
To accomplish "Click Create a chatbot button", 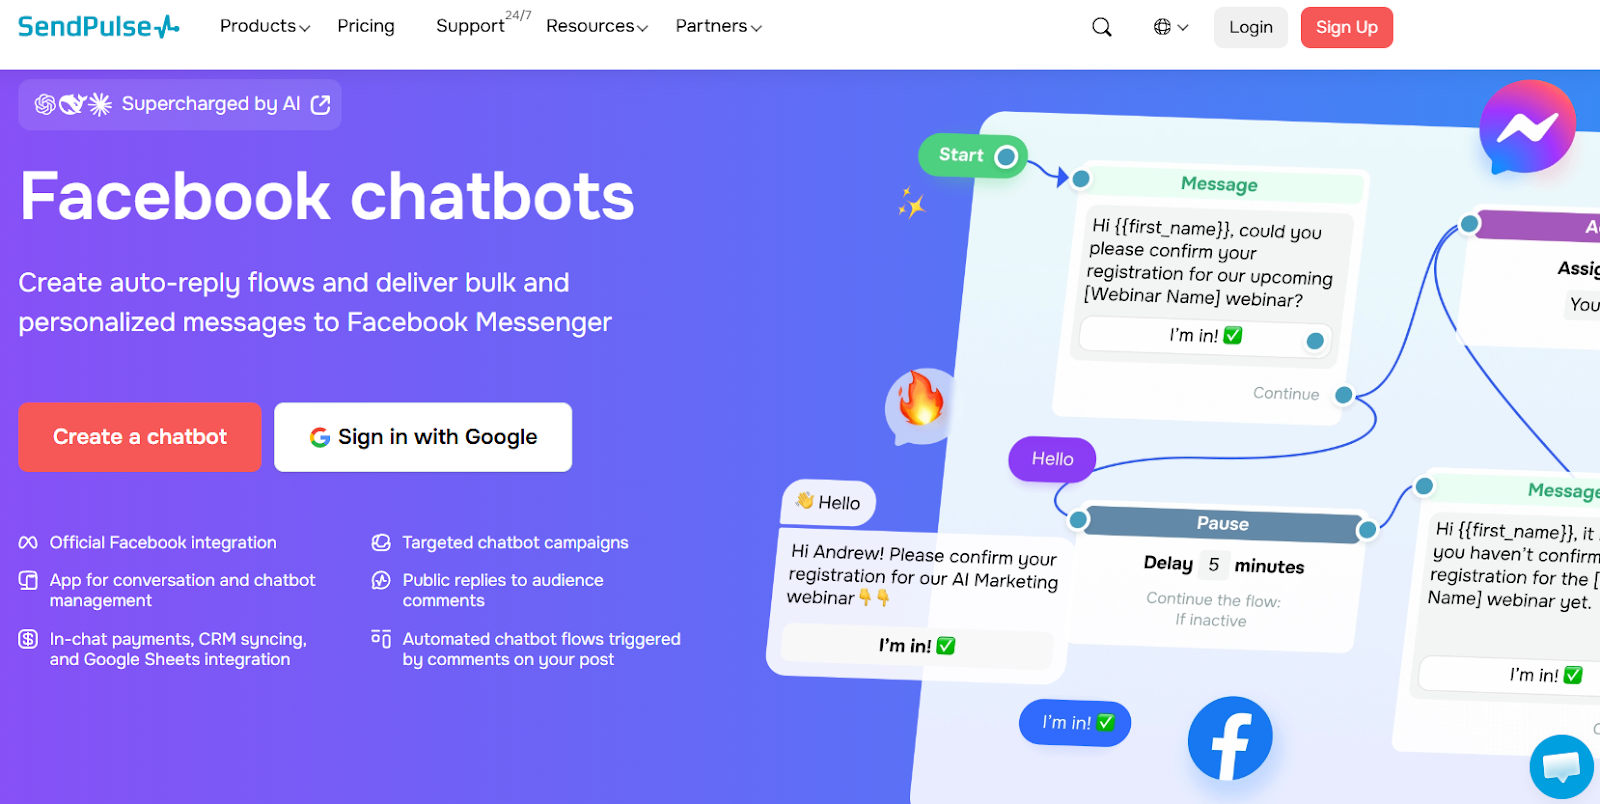I will click(140, 437).
